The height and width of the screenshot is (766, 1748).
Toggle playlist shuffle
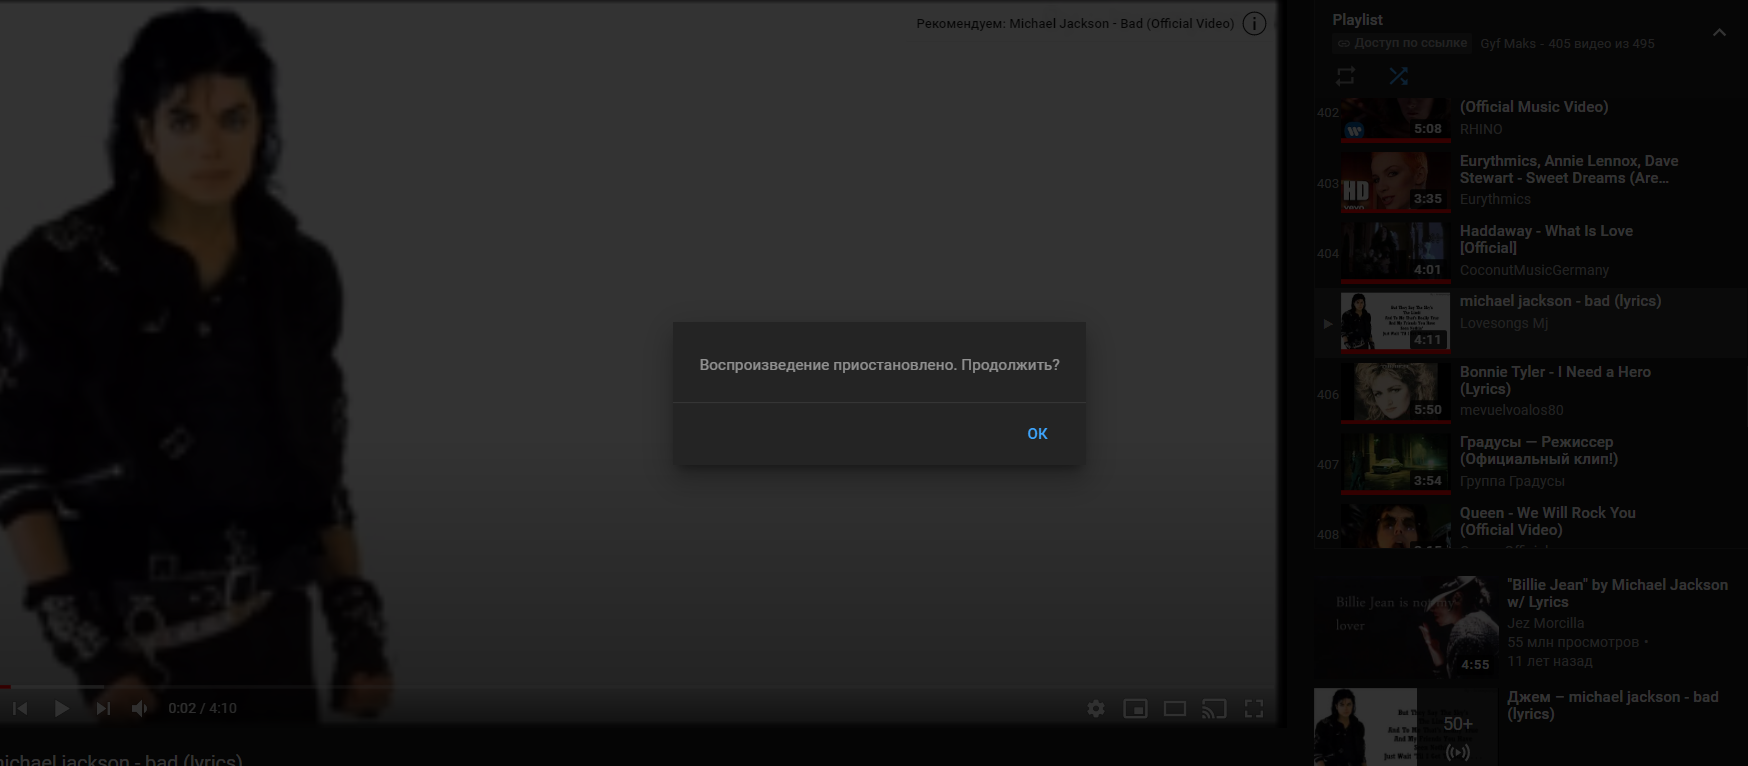pos(1398,76)
